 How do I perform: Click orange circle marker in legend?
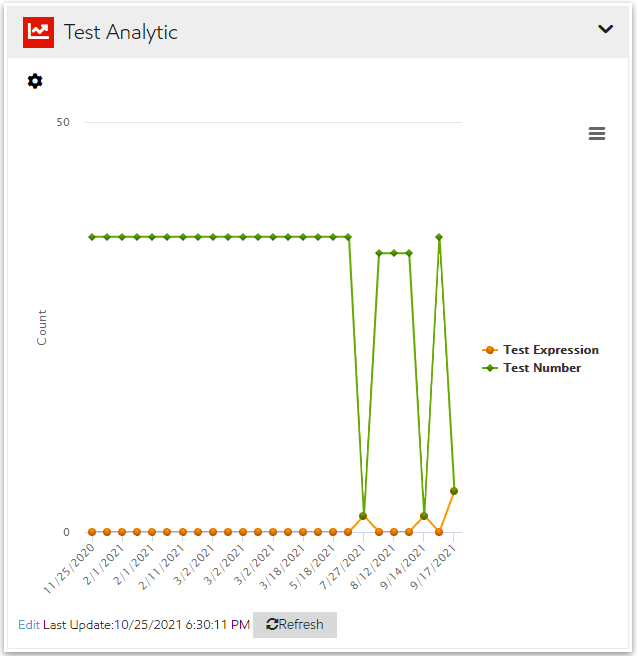(490, 350)
